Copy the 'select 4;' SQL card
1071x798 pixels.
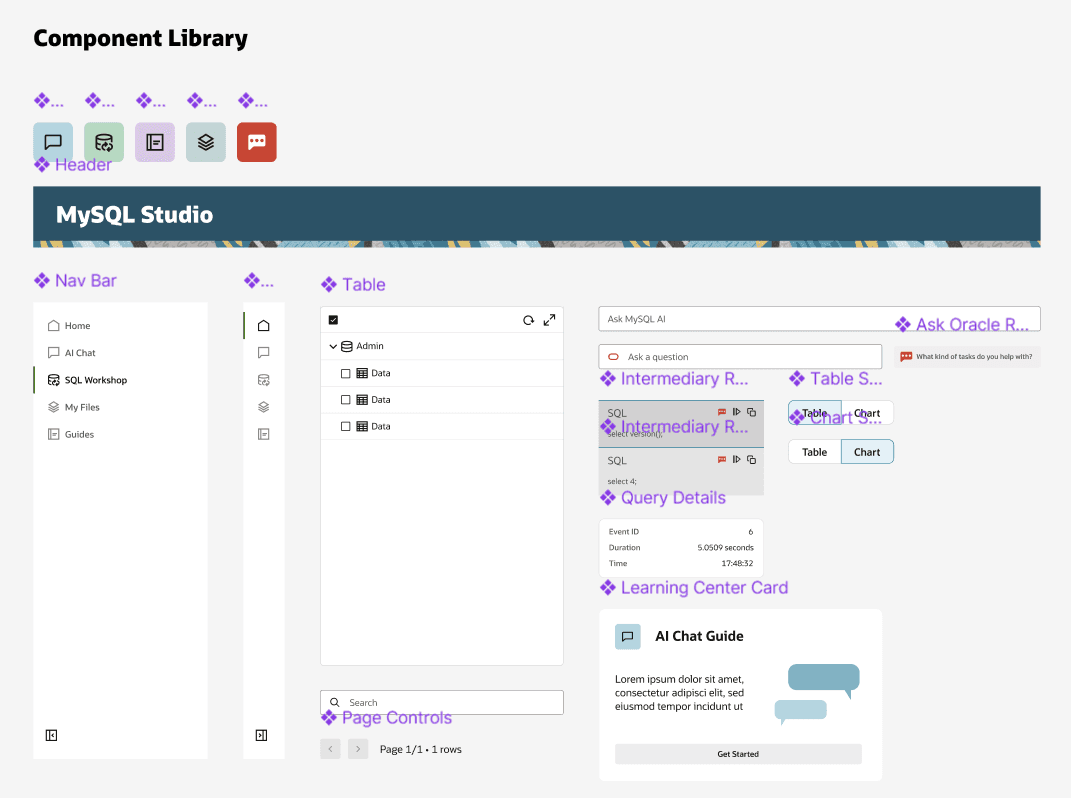tap(751, 460)
